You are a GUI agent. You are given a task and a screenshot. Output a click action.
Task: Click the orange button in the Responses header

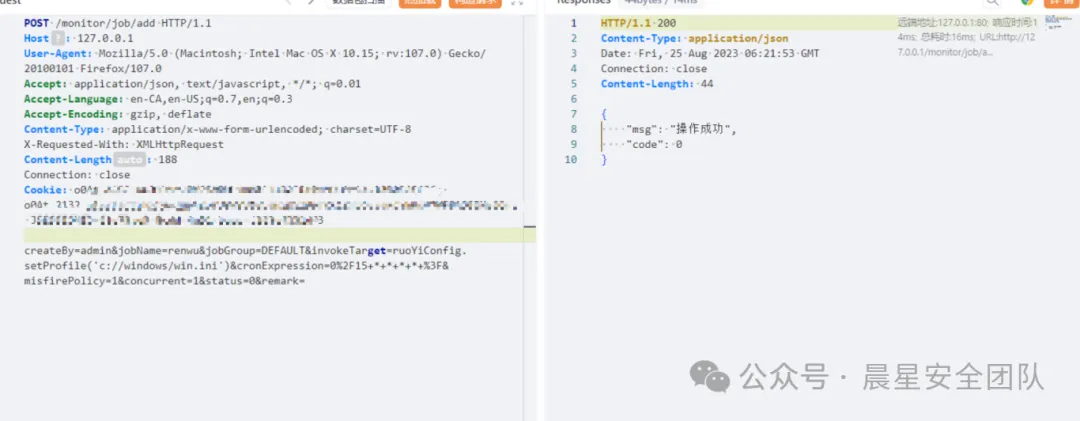(x=1058, y=3)
